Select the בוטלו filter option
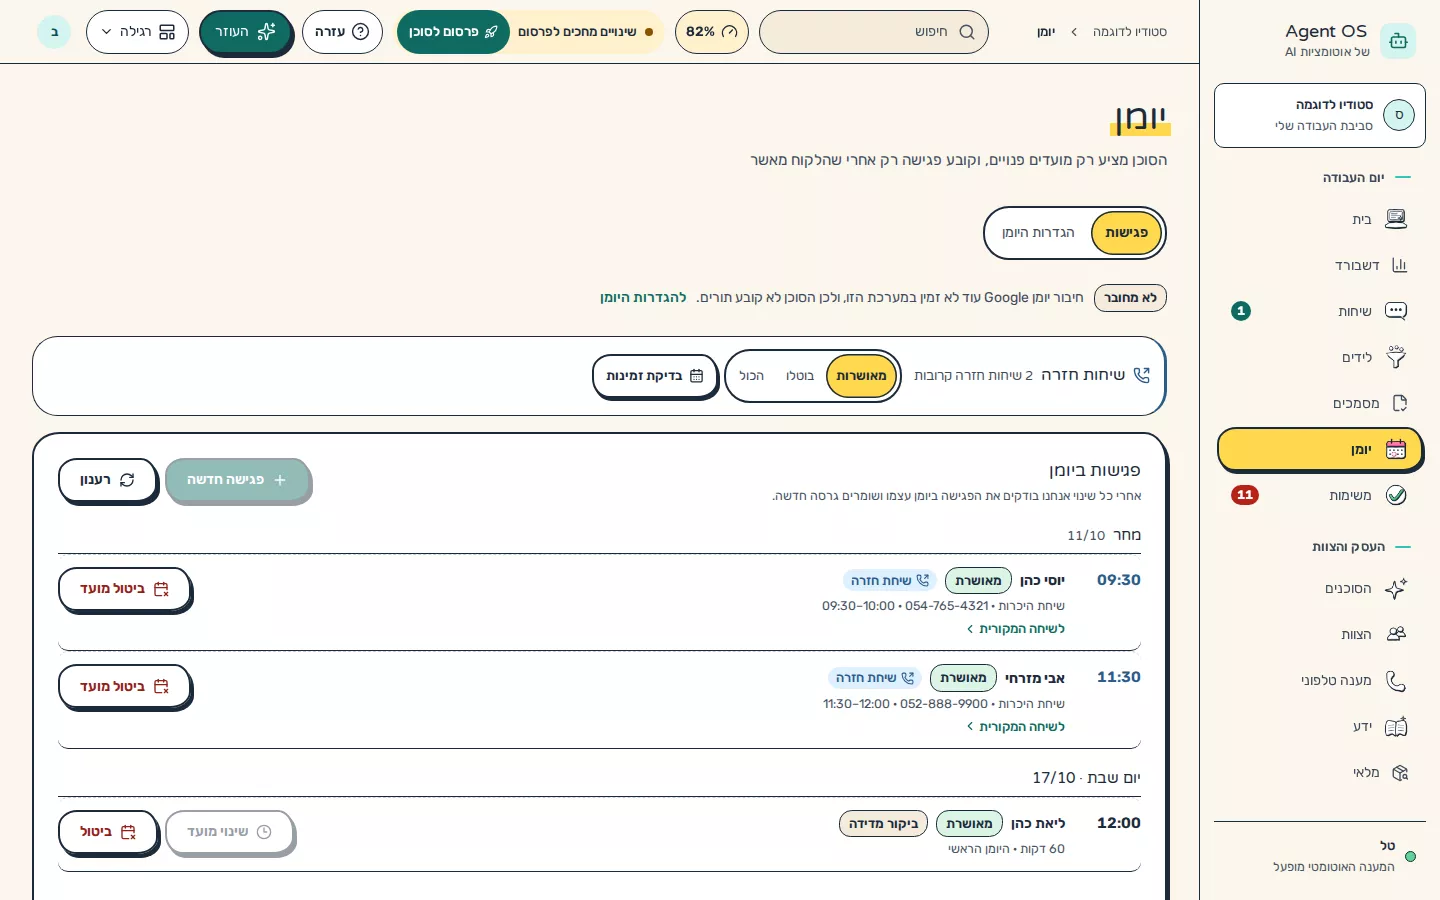The width and height of the screenshot is (1440, 900). 800,376
